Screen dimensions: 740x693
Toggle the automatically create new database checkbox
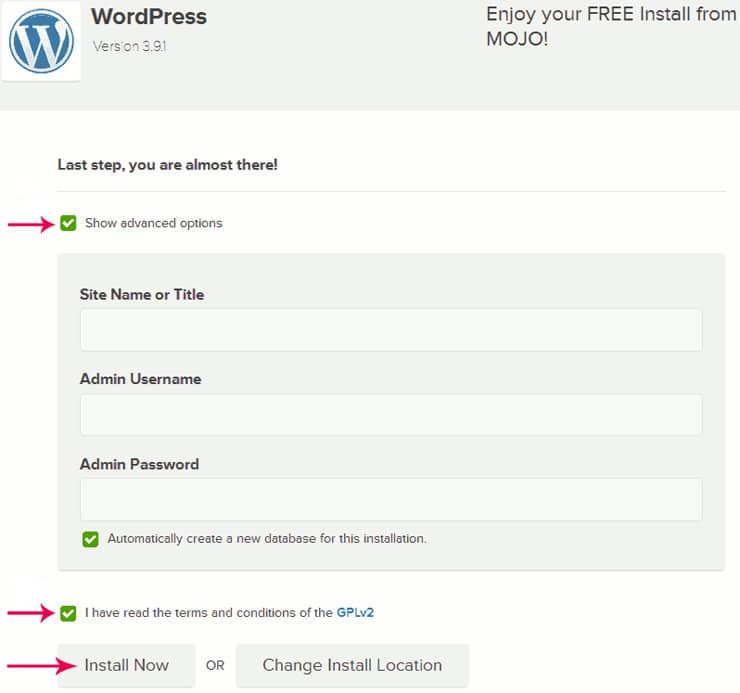pos(90,539)
